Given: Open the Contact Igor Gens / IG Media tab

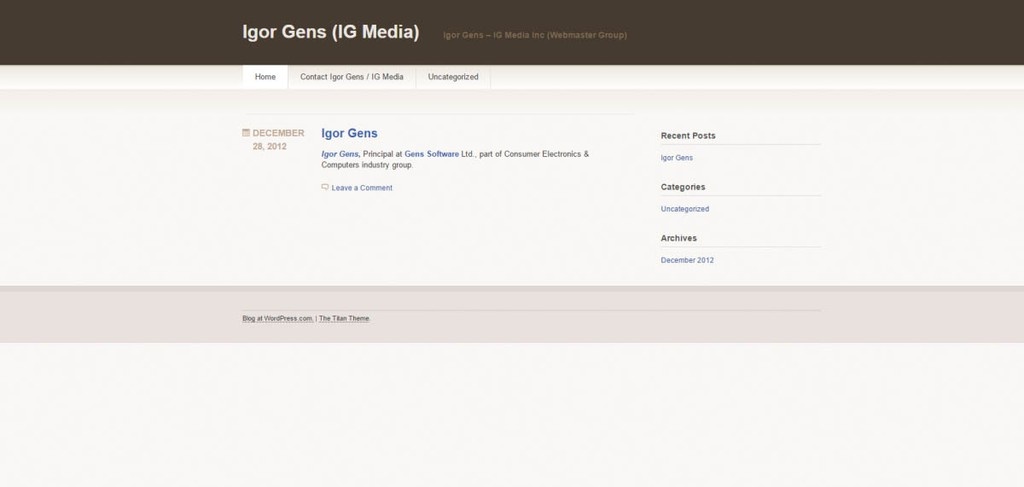Looking at the screenshot, I should pyautogui.click(x=352, y=77).
